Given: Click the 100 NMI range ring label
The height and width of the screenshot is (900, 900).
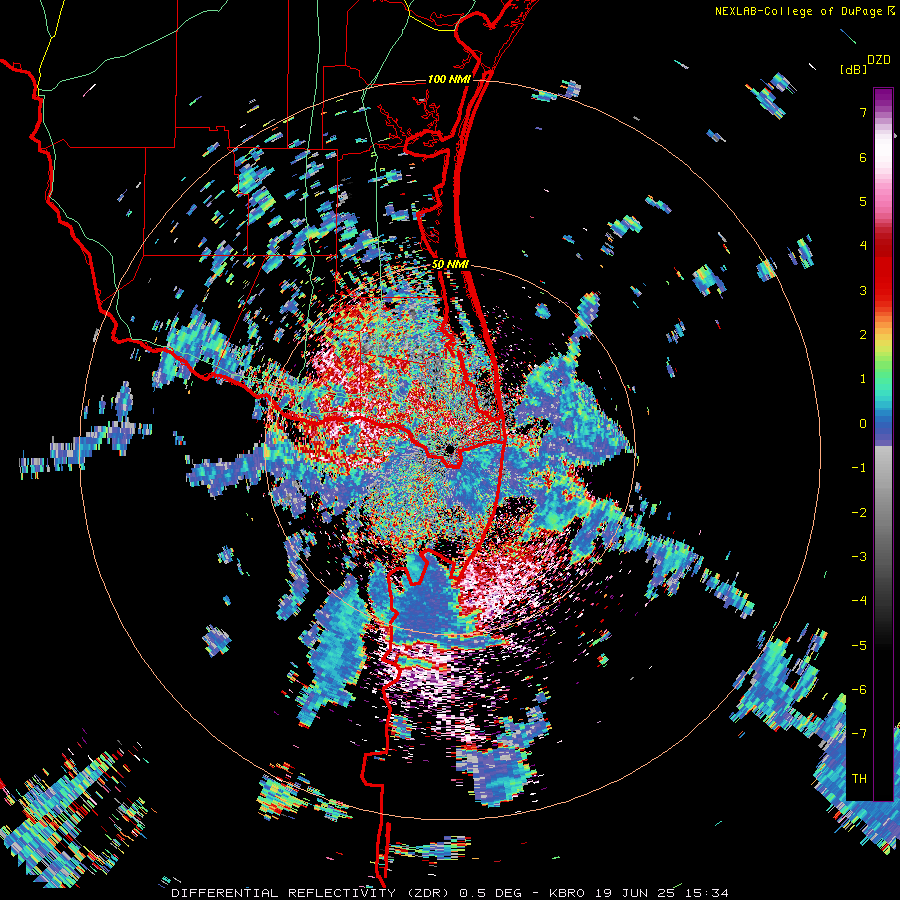Looking at the screenshot, I should [449, 79].
